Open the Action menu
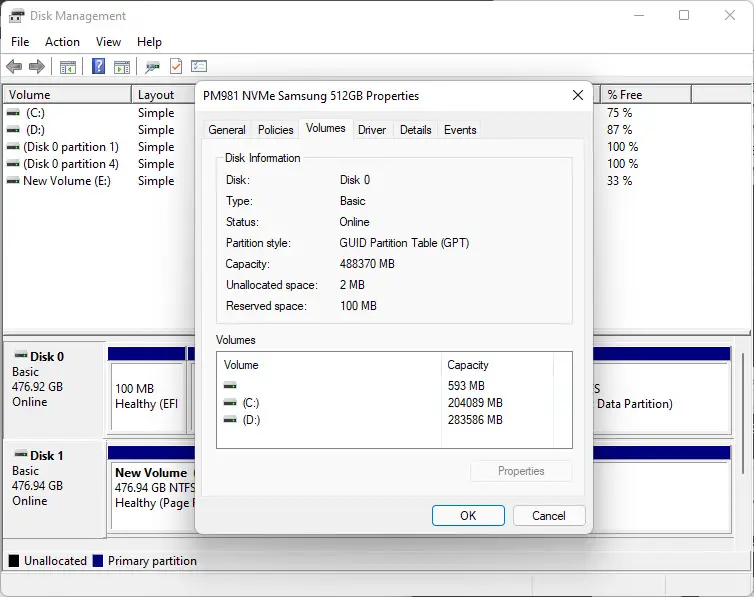The height and width of the screenshot is (597, 754). click(x=62, y=42)
